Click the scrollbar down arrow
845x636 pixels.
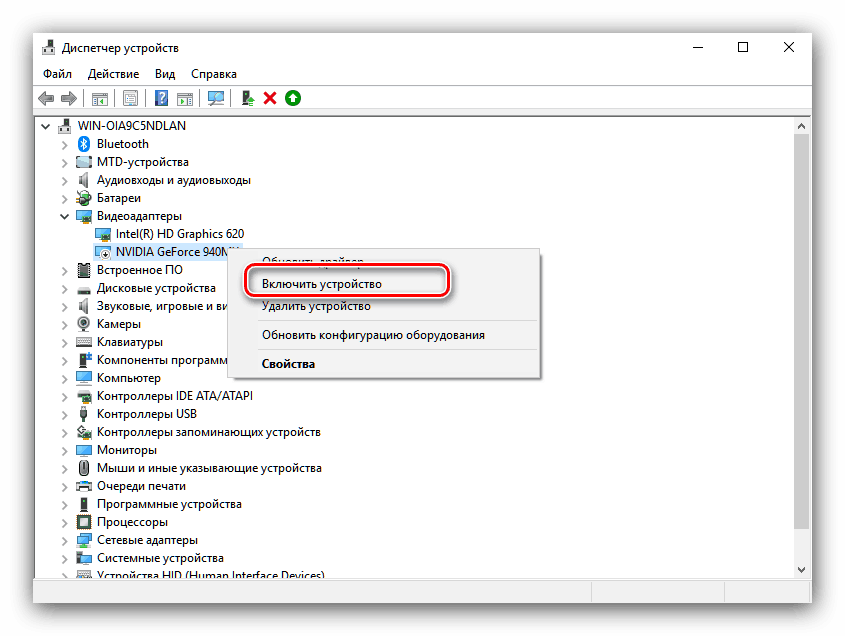[x=801, y=570]
